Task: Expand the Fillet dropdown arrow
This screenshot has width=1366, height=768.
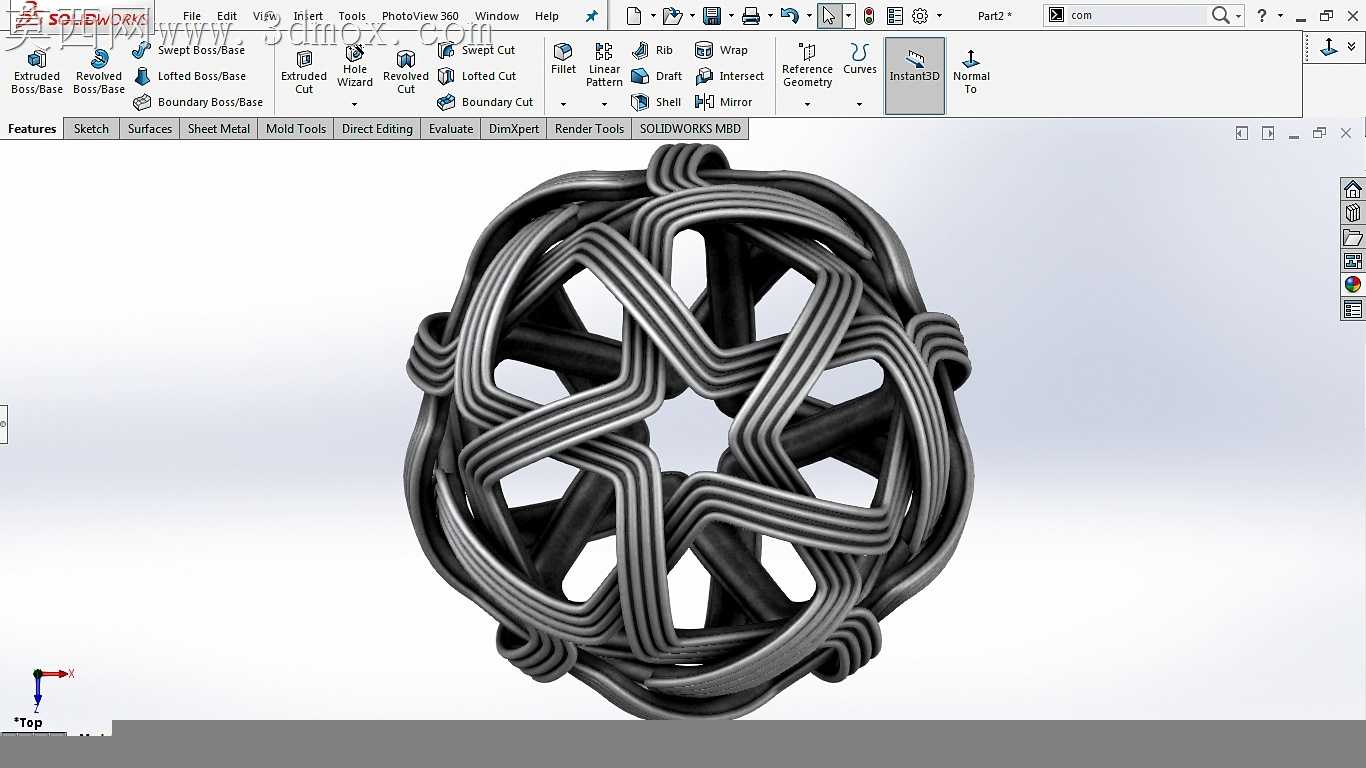Action: click(x=563, y=104)
